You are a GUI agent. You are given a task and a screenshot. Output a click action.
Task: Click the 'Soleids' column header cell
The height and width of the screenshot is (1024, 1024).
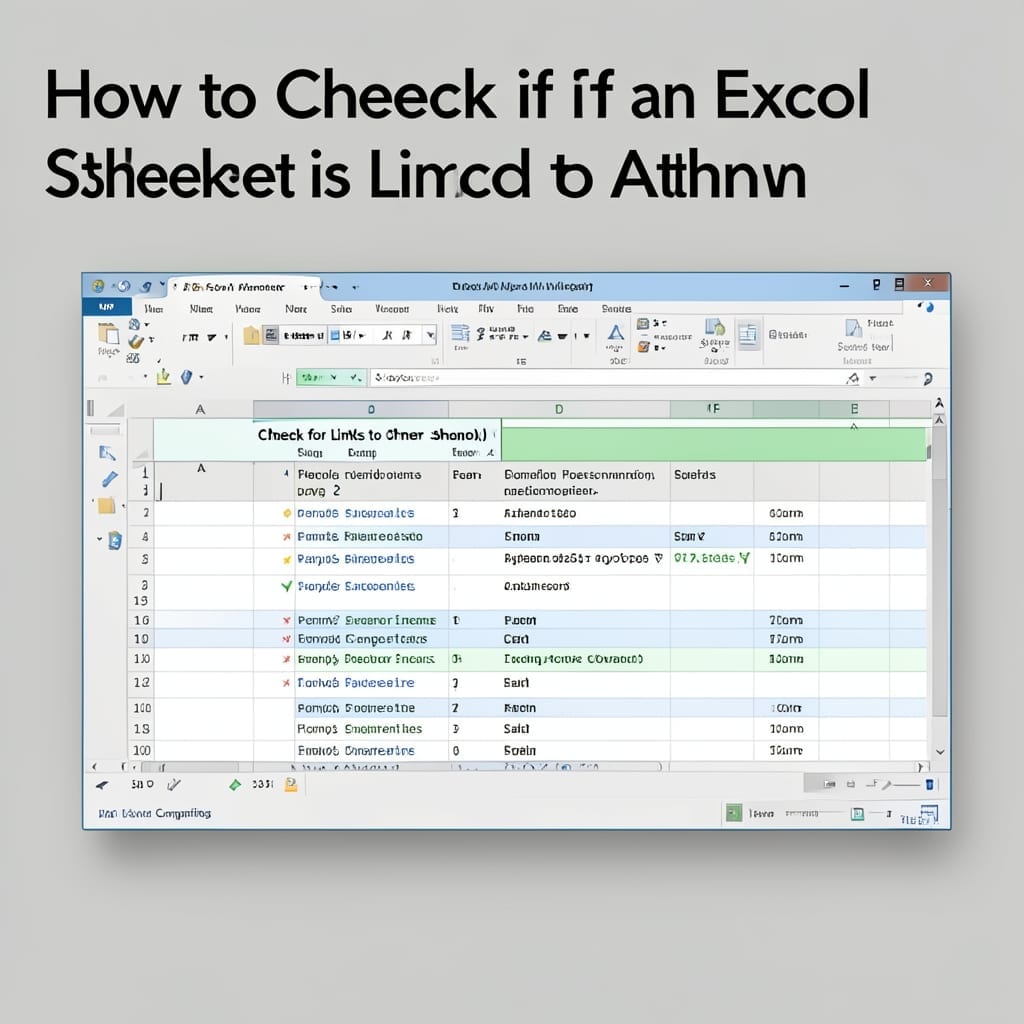[695, 475]
